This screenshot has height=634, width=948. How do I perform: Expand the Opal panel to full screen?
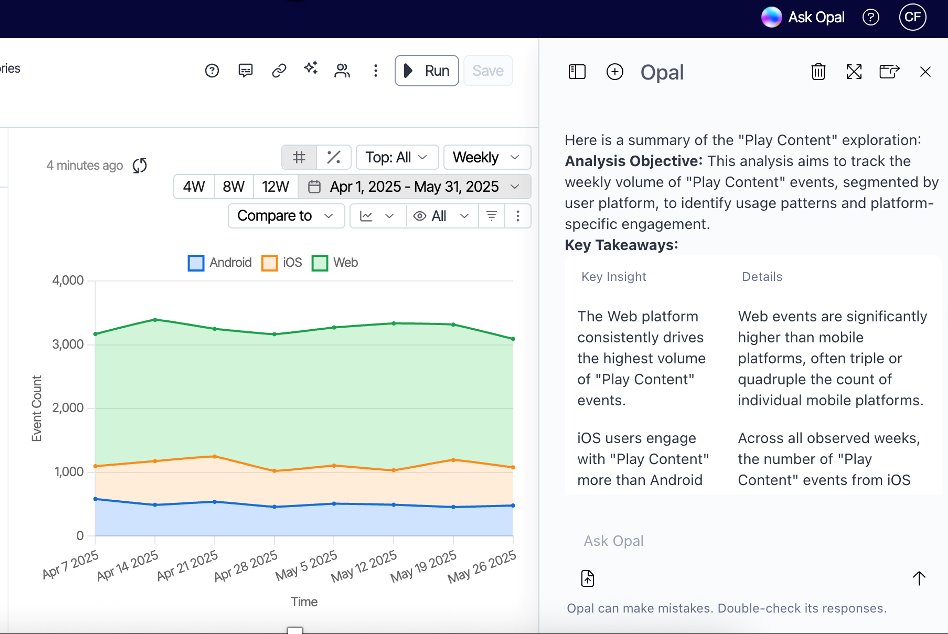click(x=853, y=71)
